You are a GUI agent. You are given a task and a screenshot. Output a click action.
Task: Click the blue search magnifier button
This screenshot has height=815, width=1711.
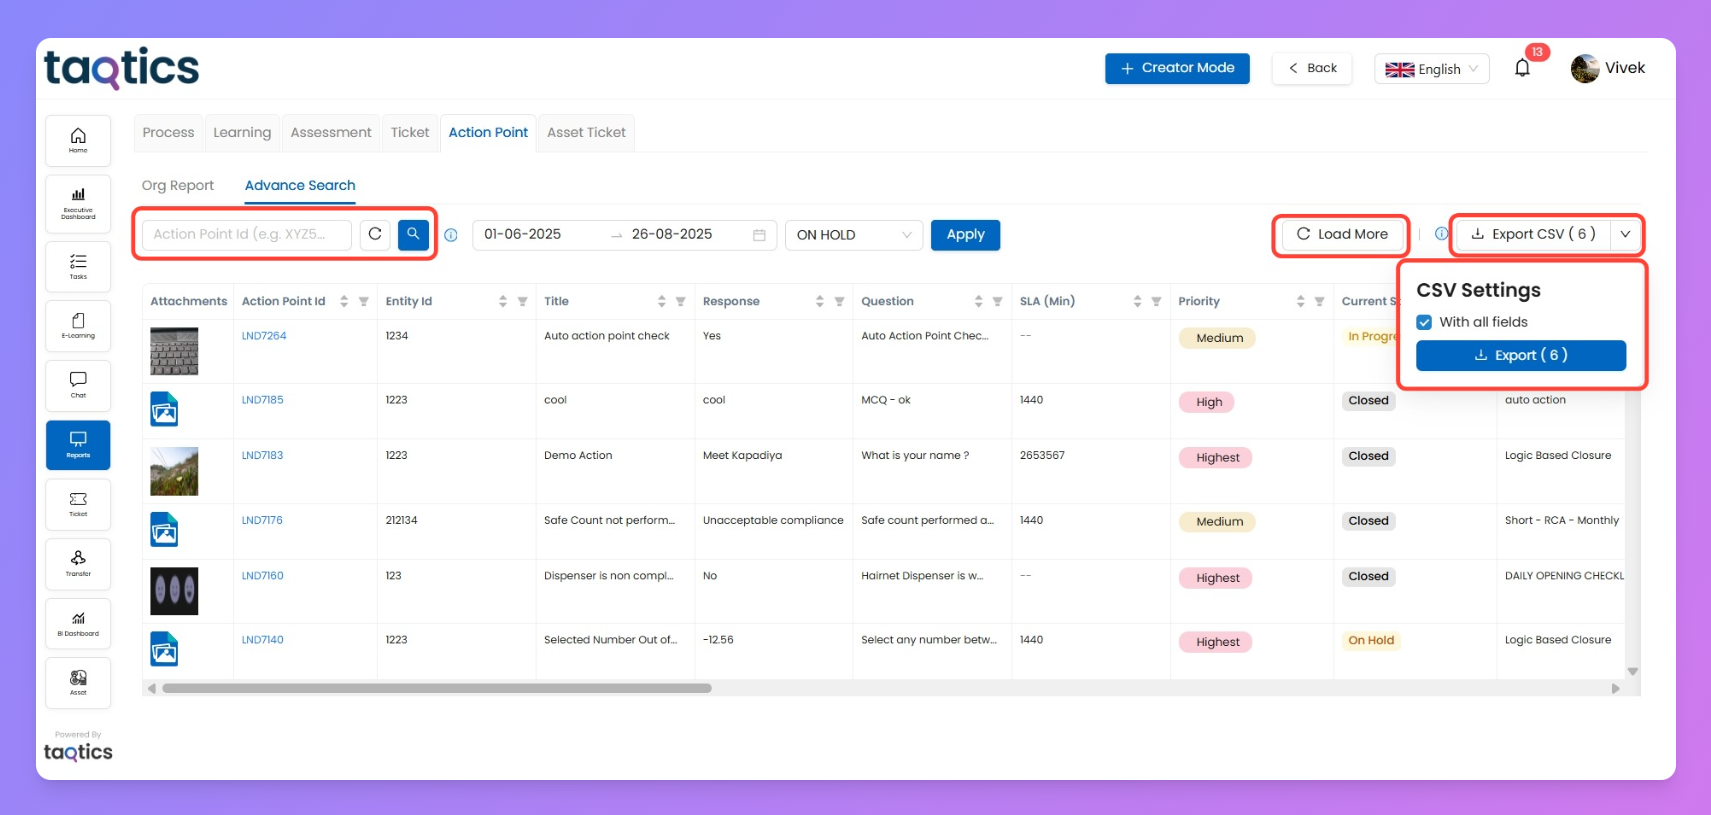pos(413,234)
